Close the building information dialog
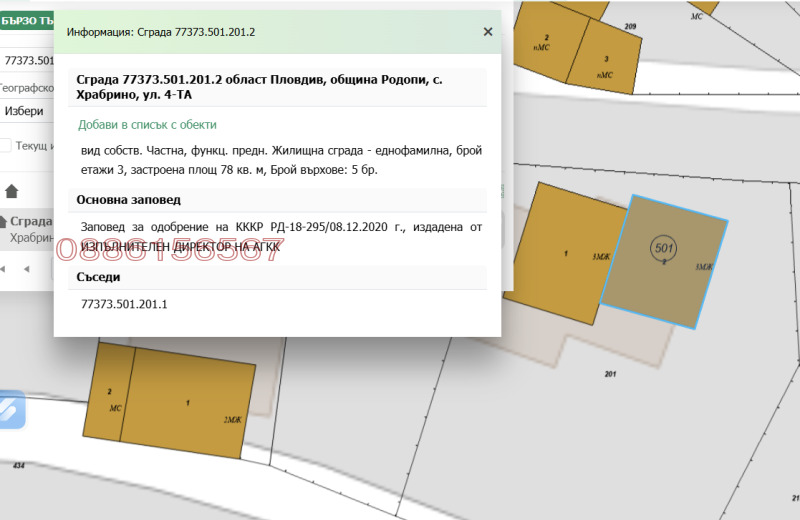800x520 pixels. 488,32
